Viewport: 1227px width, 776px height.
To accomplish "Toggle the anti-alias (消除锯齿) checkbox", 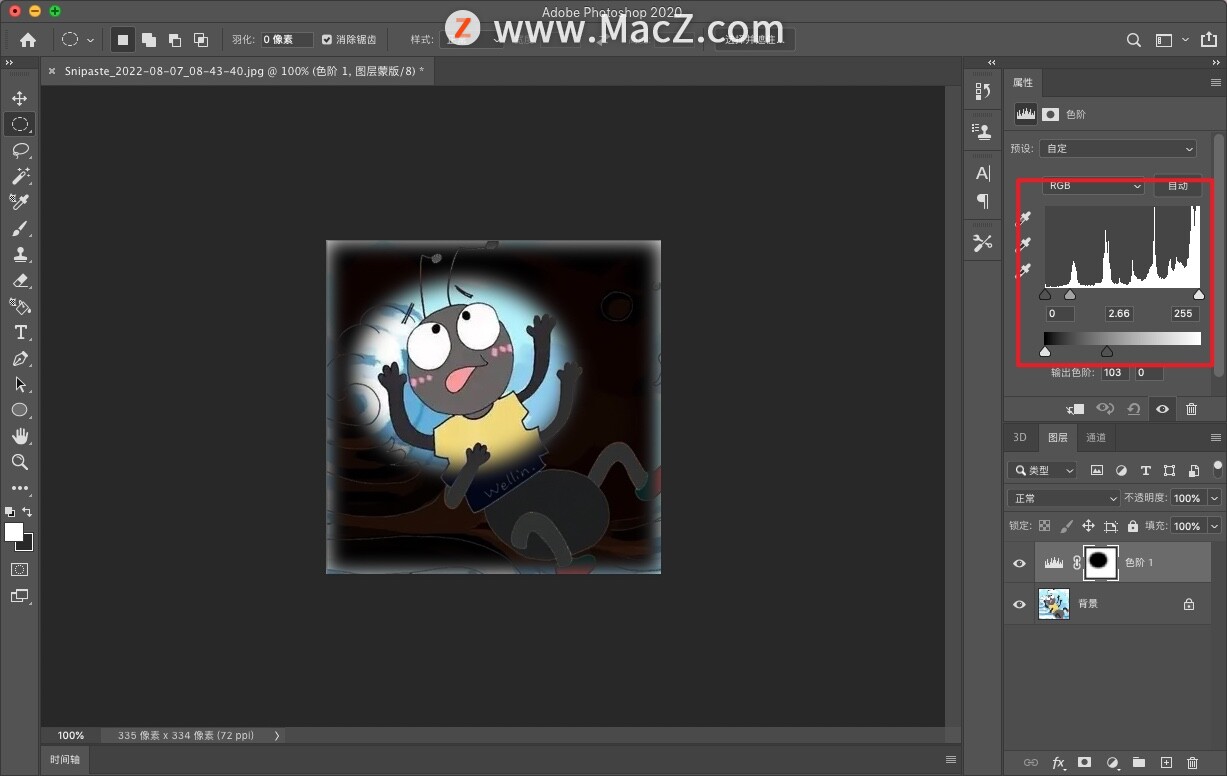I will (x=326, y=40).
